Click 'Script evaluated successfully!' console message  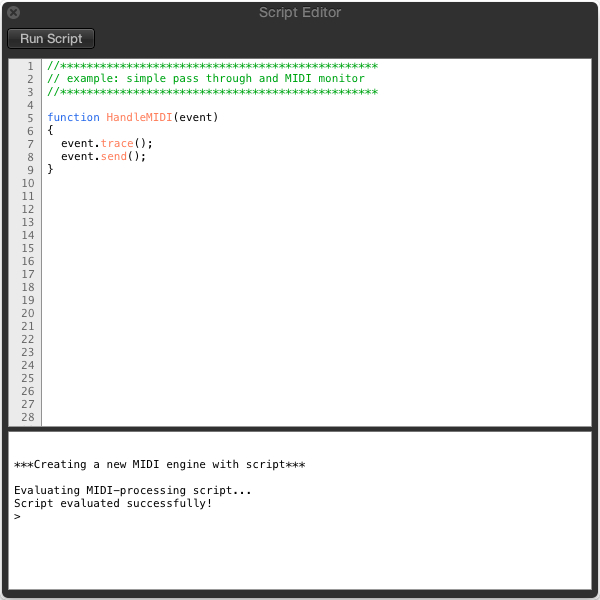click(113, 503)
